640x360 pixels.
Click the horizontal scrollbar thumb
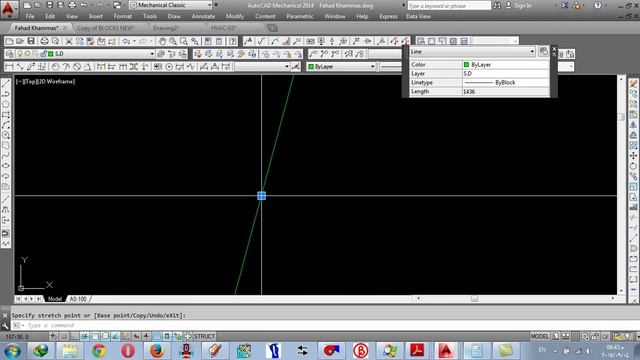click(x=474, y=299)
